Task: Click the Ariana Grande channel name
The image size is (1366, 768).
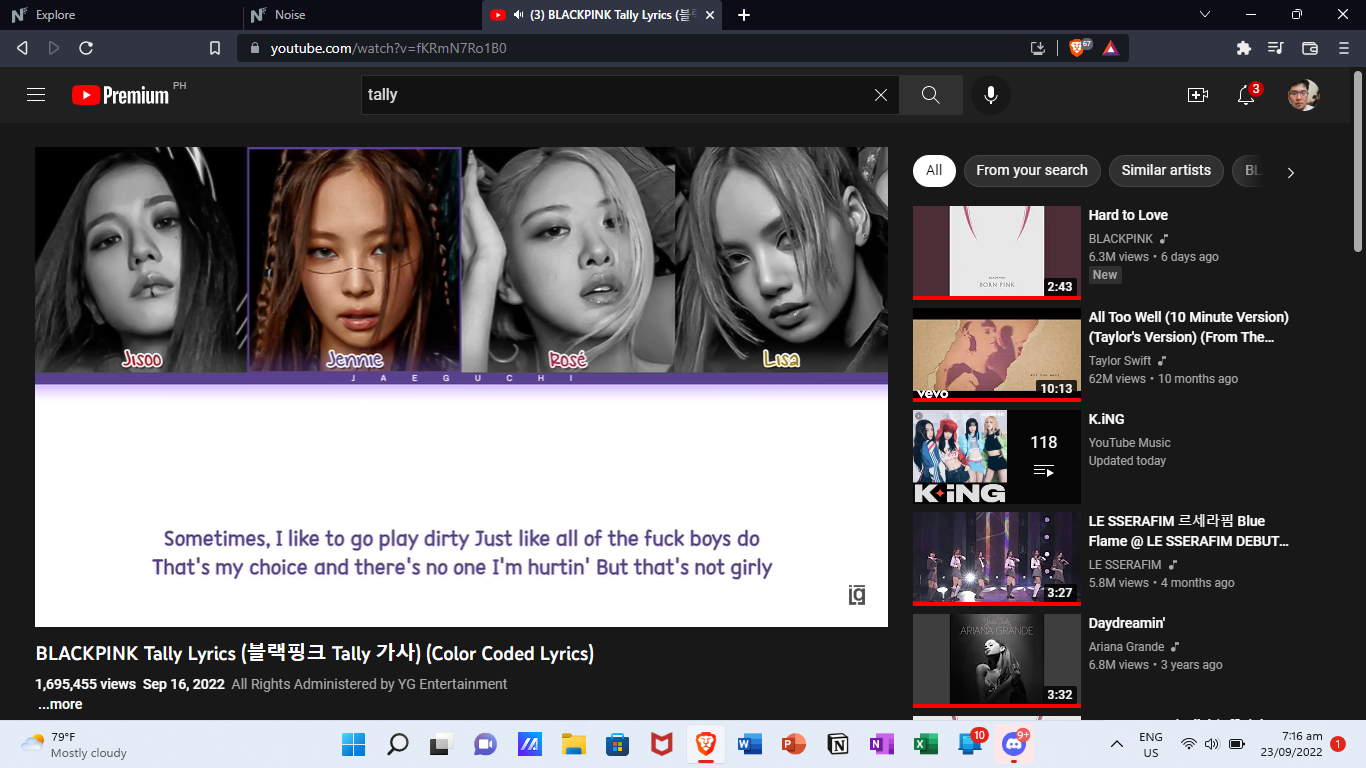Action: [x=1127, y=647]
